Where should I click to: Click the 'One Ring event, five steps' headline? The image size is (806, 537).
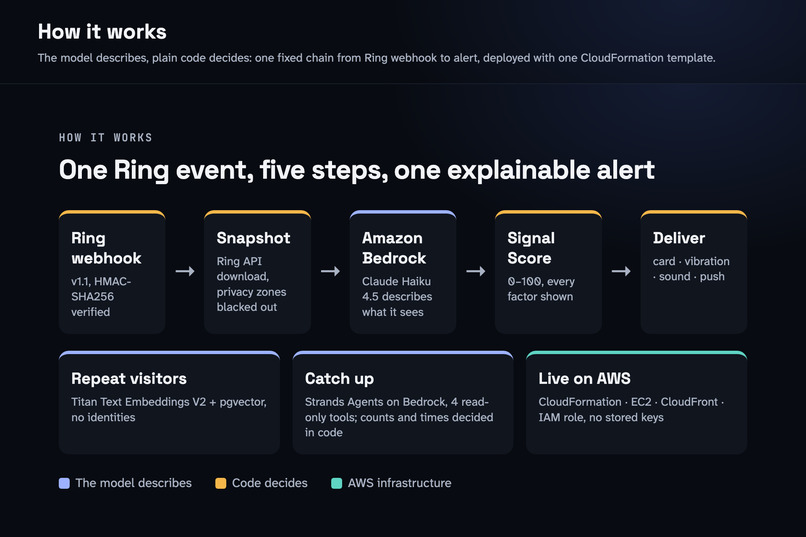tap(357, 170)
